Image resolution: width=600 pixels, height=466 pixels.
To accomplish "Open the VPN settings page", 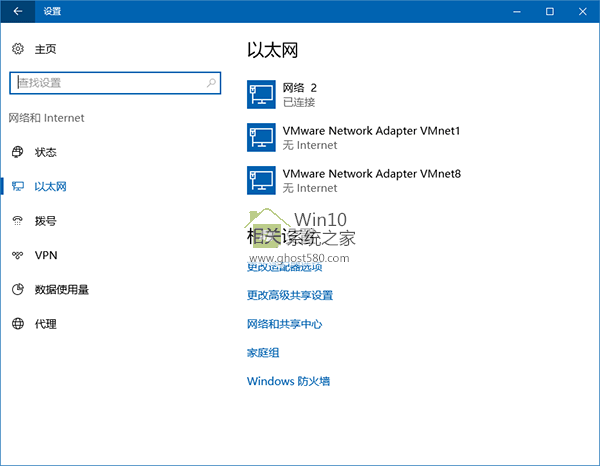I will point(46,255).
